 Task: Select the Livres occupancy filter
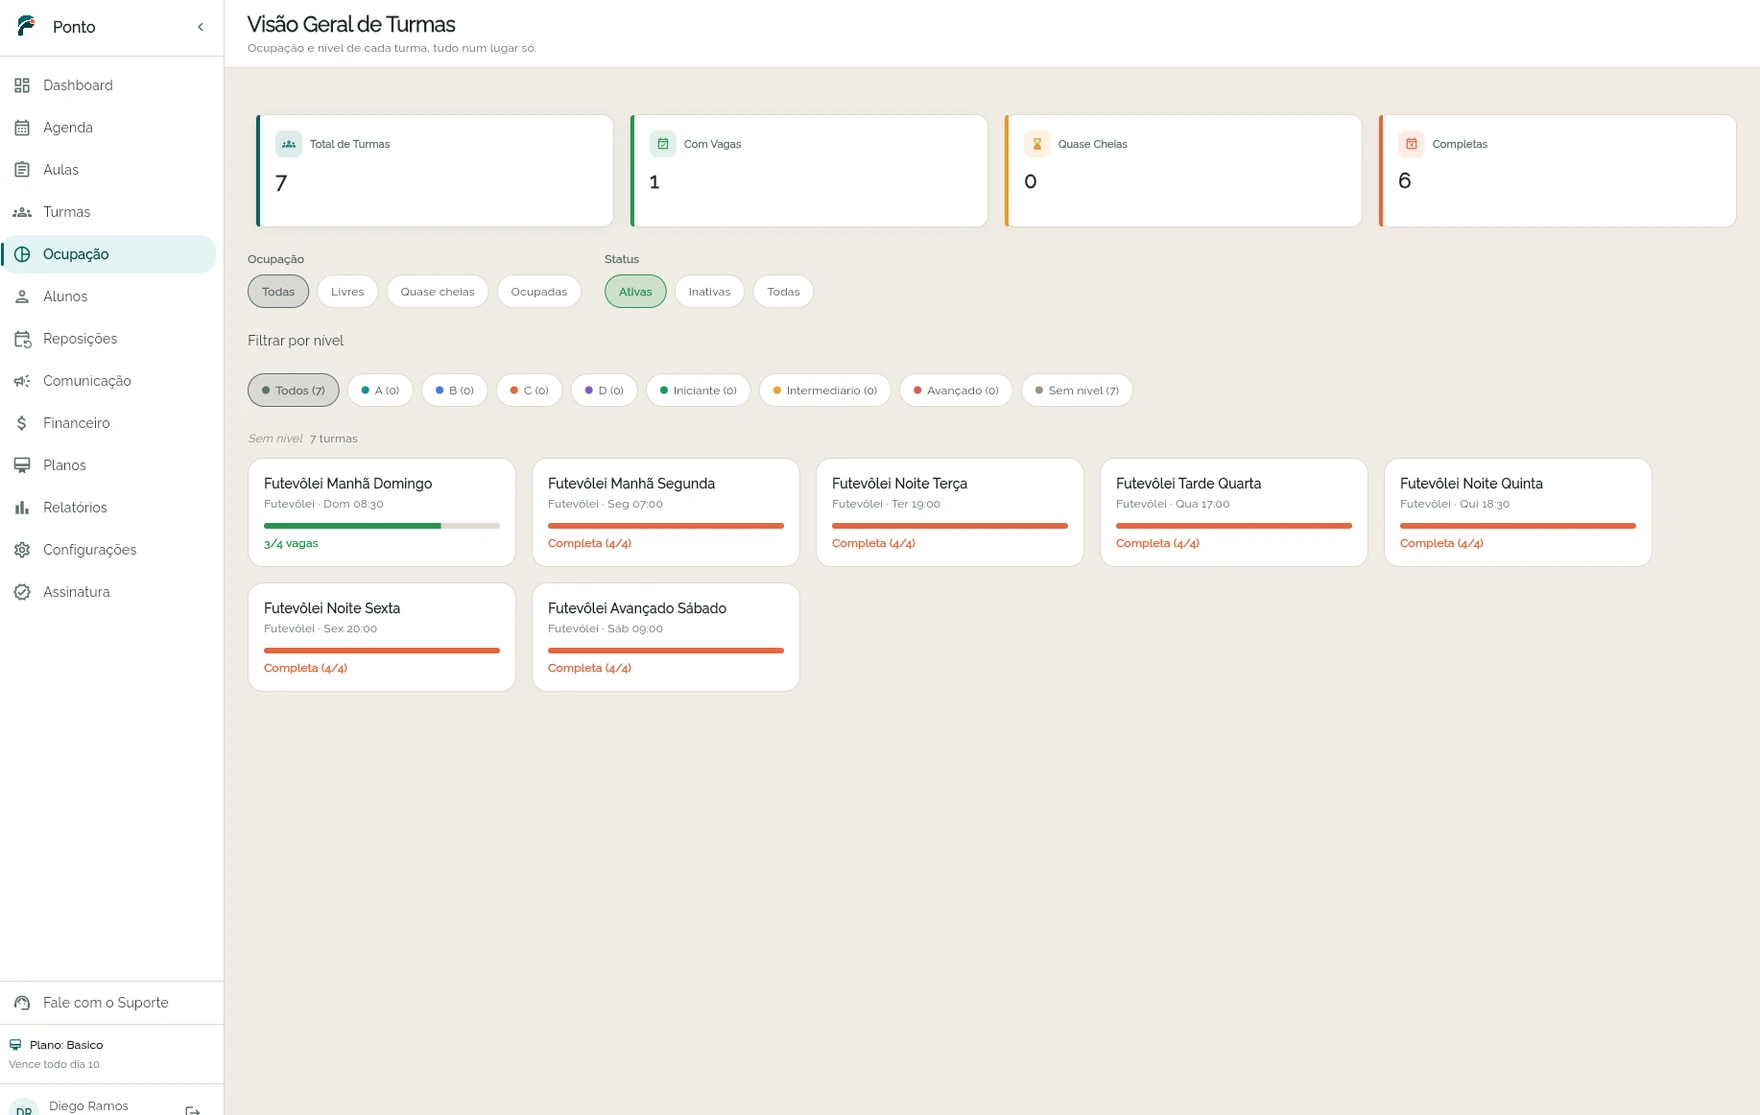(347, 292)
